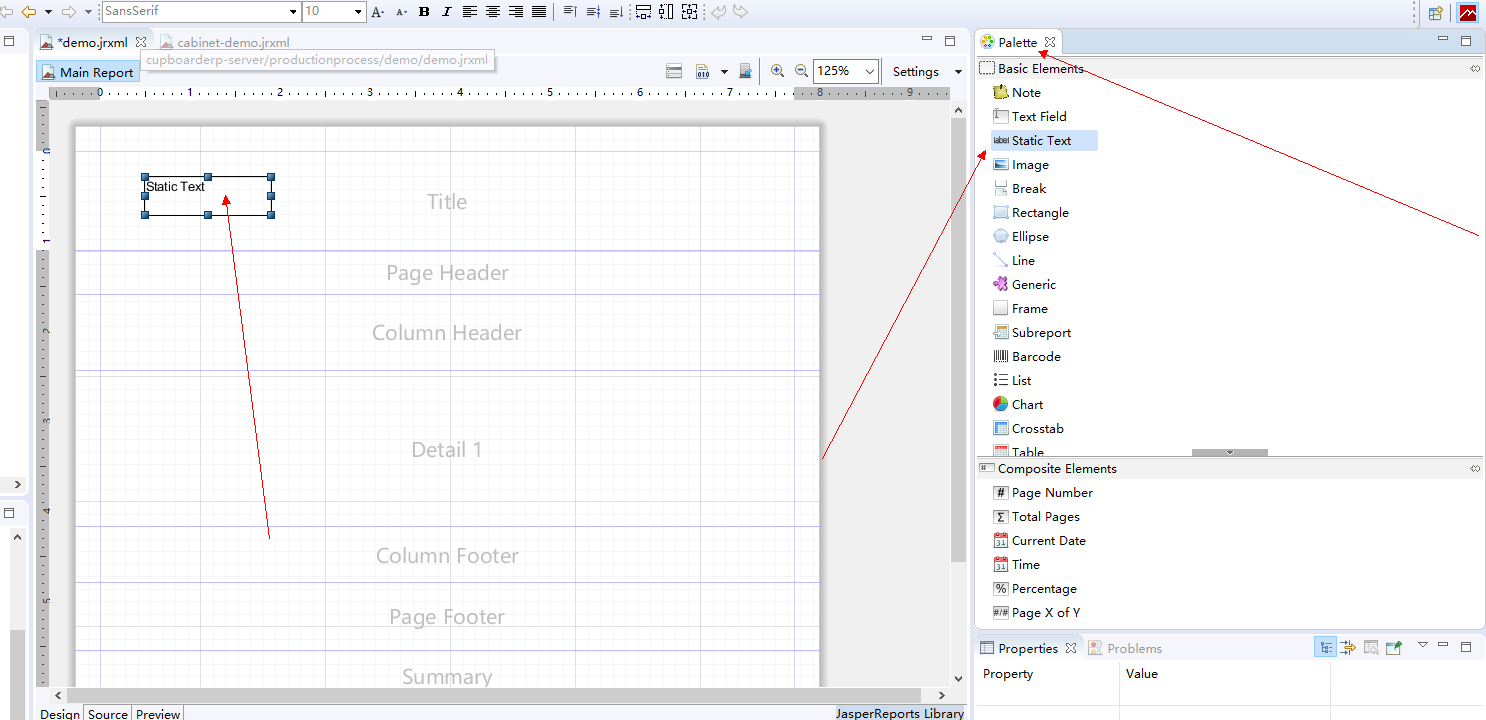Open the forward navigation history dropdown
Viewport: 1486px width, 720px height.
pyautogui.click(x=88, y=12)
